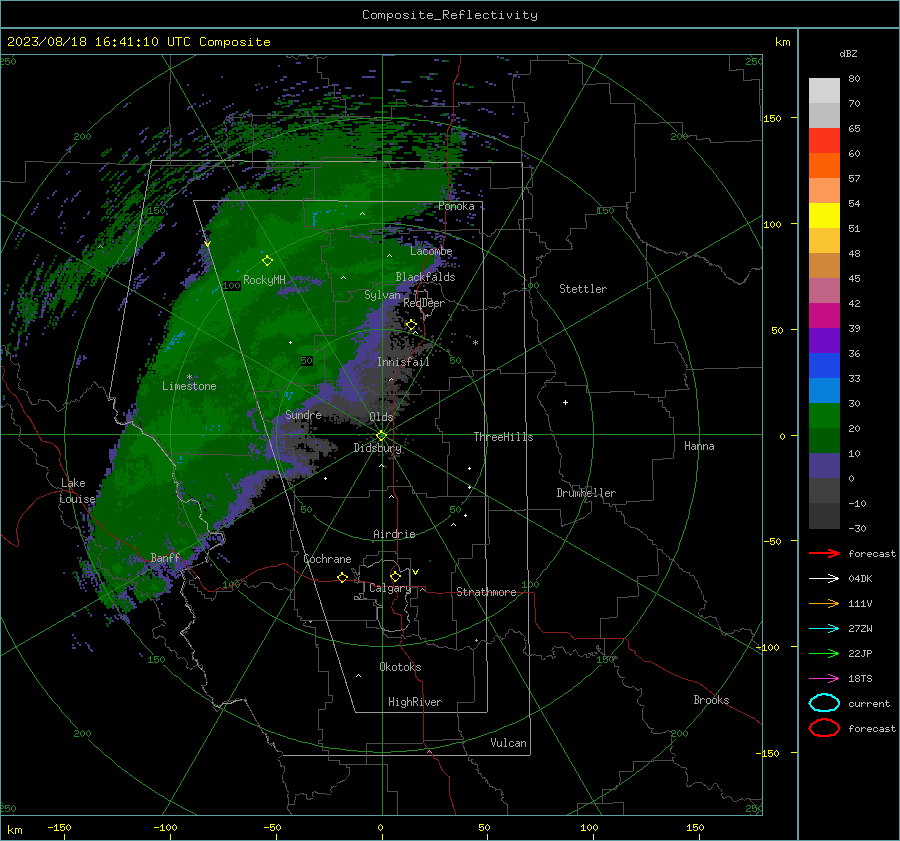This screenshot has width=900, height=841.
Task: Click the Calgary city label
Action: (x=390, y=588)
